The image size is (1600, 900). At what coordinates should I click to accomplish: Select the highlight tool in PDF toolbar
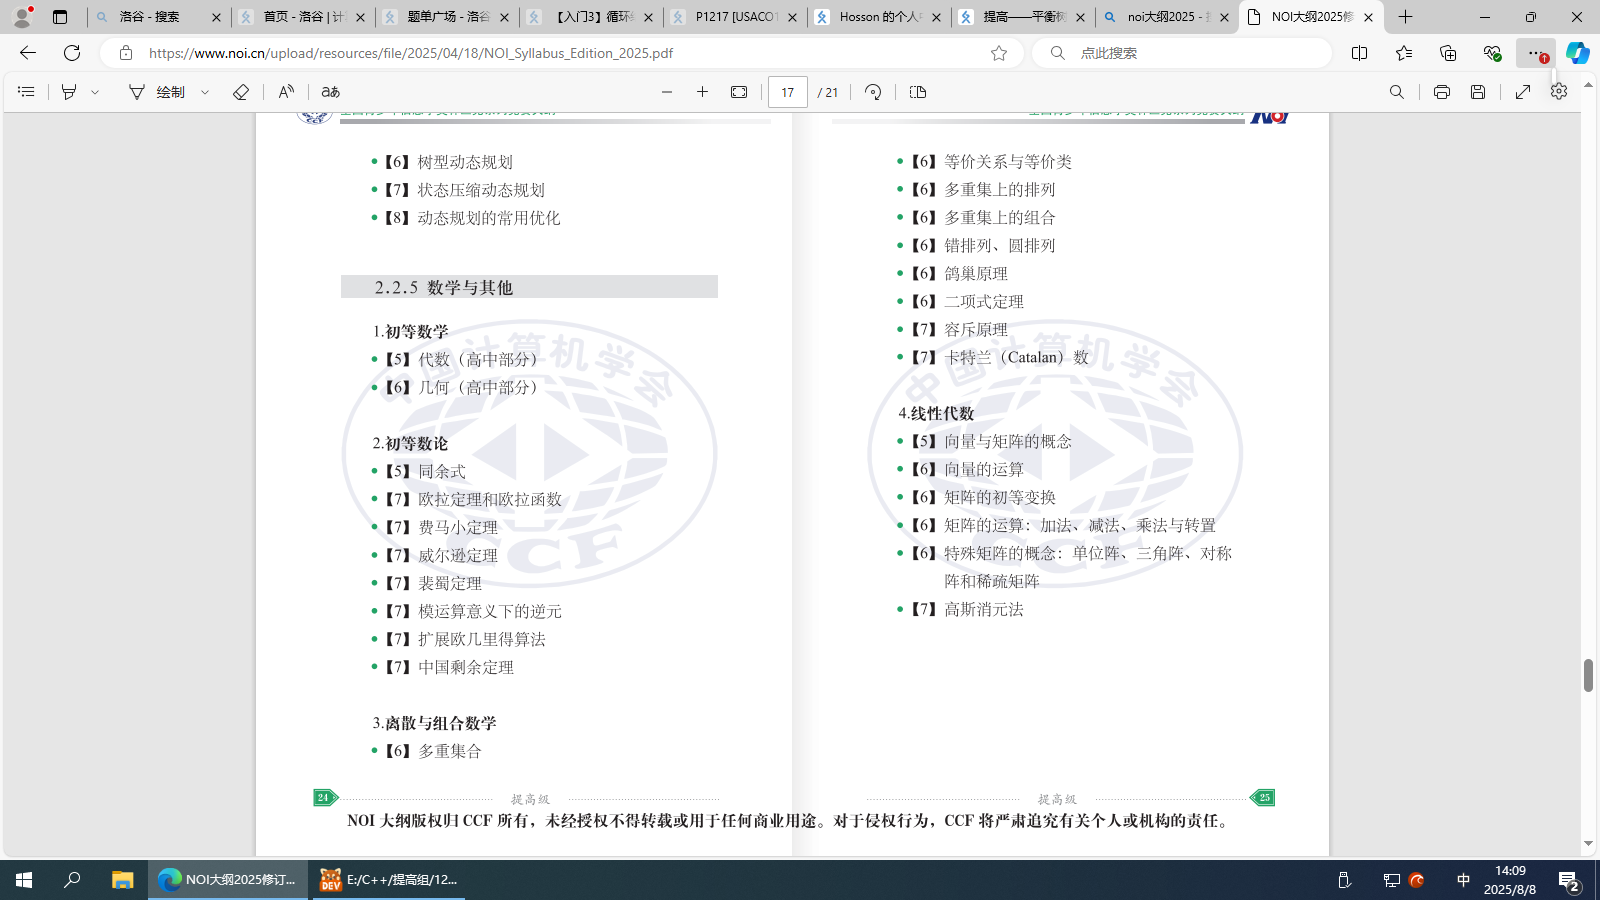pyautogui.click(x=69, y=92)
